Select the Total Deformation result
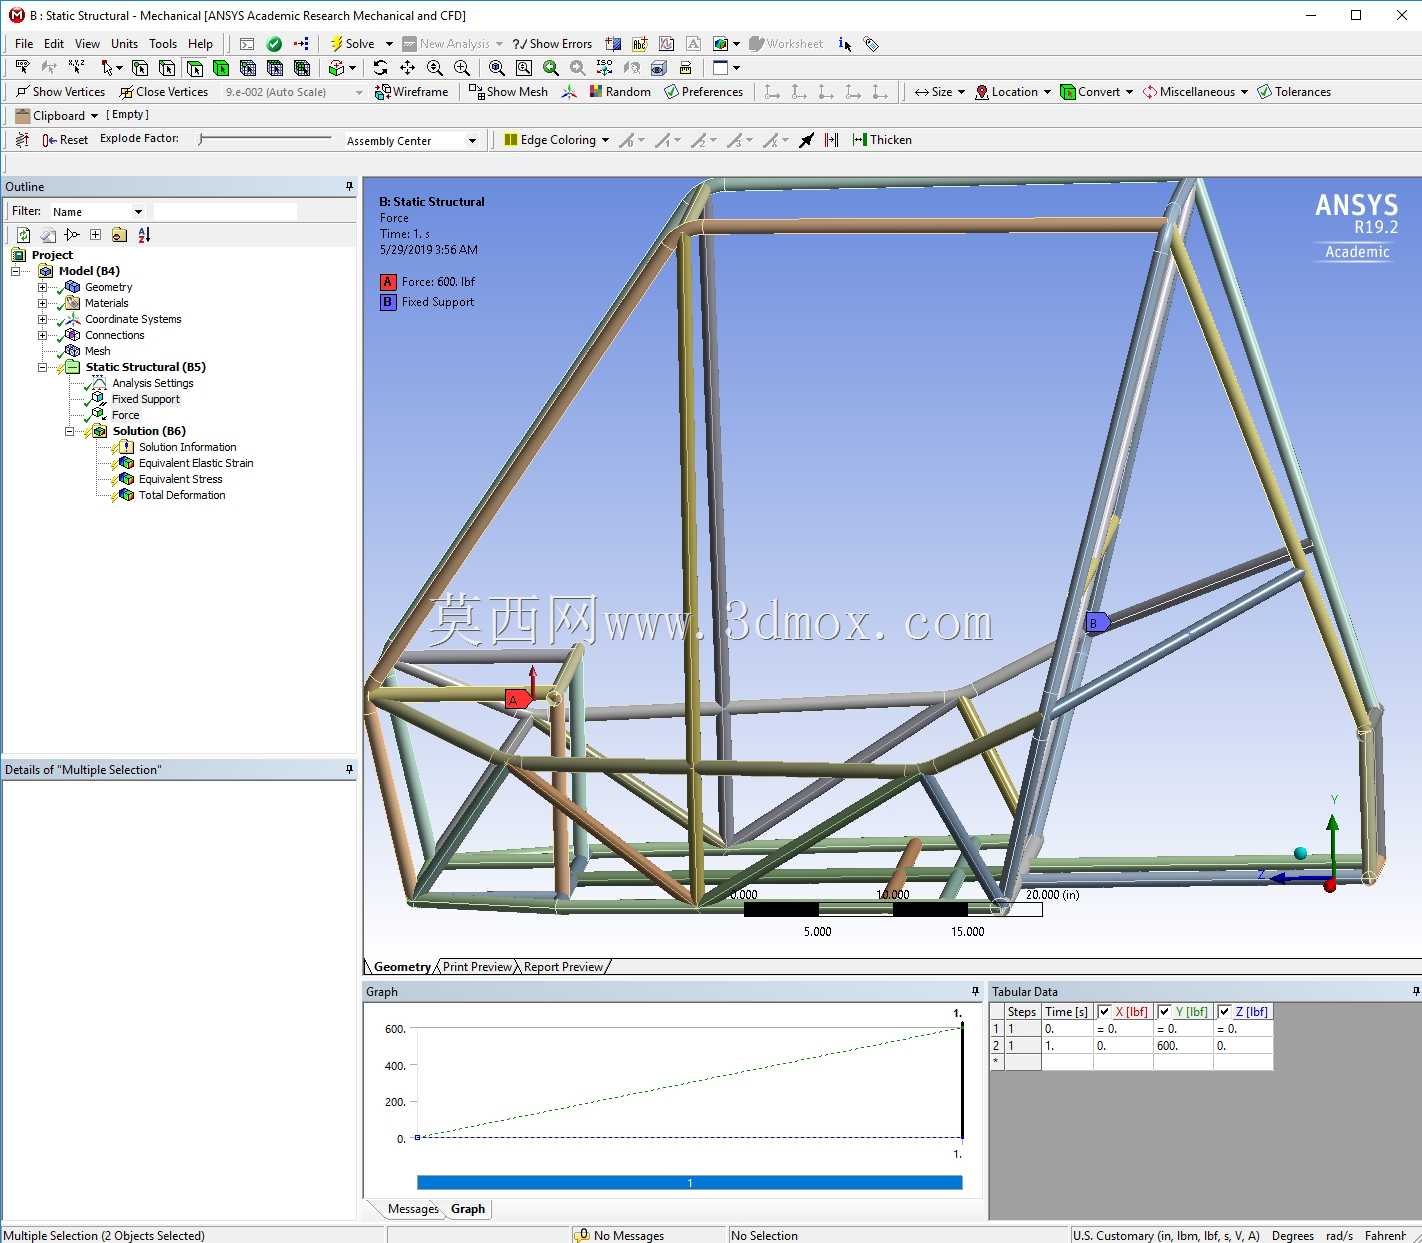The image size is (1422, 1243). [x=182, y=495]
